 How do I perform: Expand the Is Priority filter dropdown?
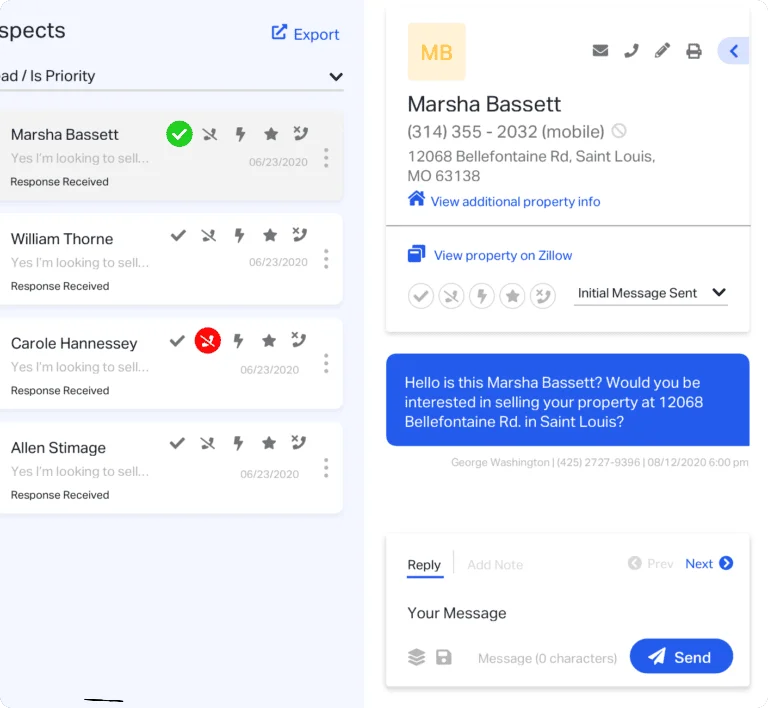pos(336,77)
